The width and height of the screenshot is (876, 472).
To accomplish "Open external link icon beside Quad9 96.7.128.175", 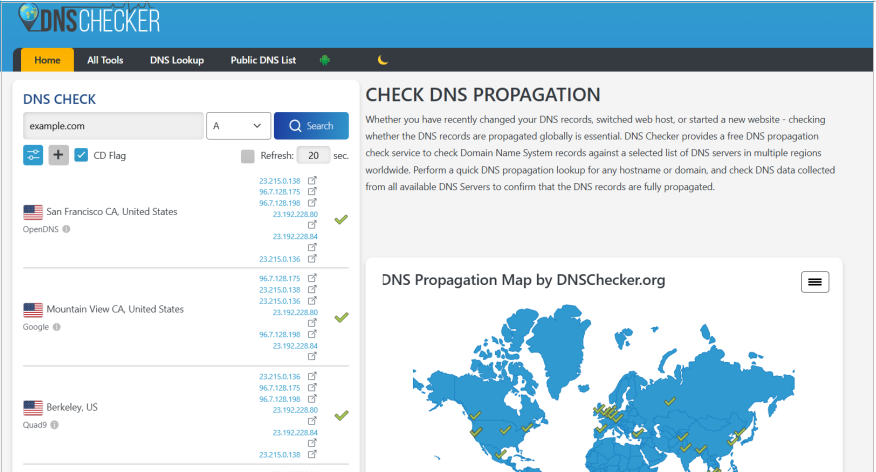I will (312, 387).
